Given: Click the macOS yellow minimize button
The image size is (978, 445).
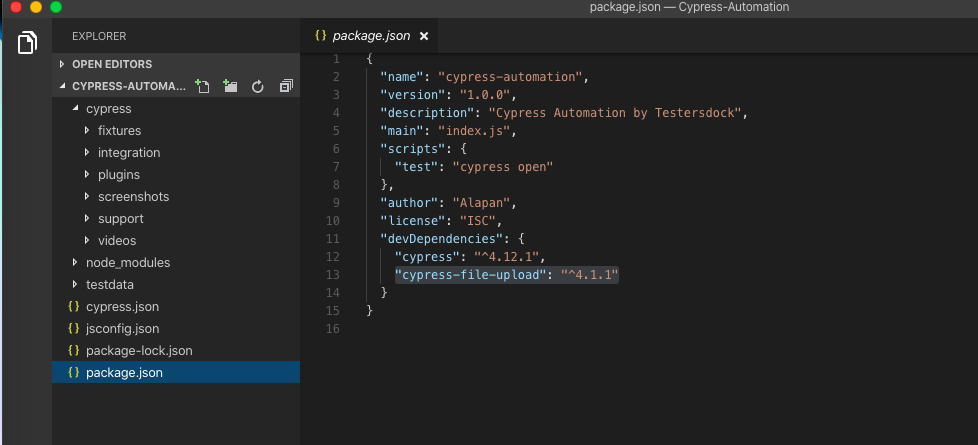Looking at the screenshot, I should point(36,7).
